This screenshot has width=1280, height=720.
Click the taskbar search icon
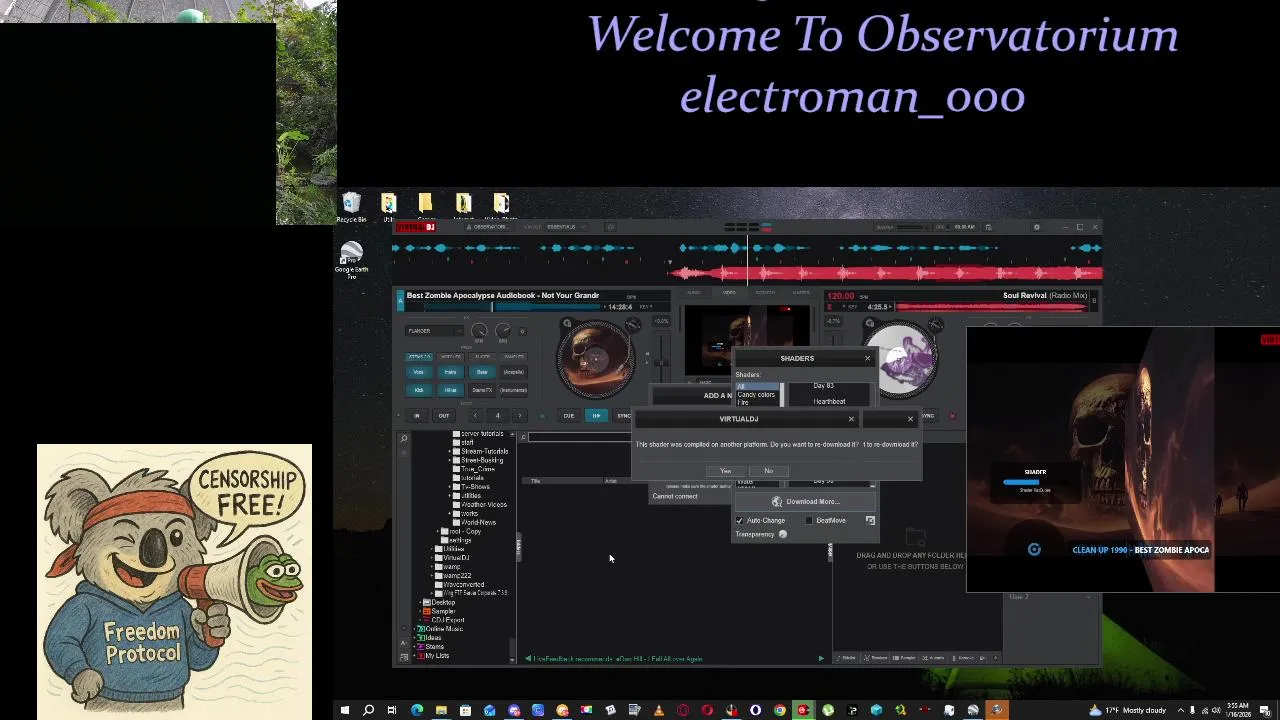(x=368, y=711)
